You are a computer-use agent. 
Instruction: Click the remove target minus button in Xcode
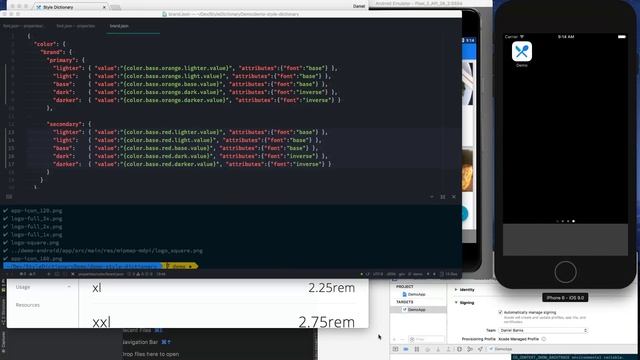(402, 339)
